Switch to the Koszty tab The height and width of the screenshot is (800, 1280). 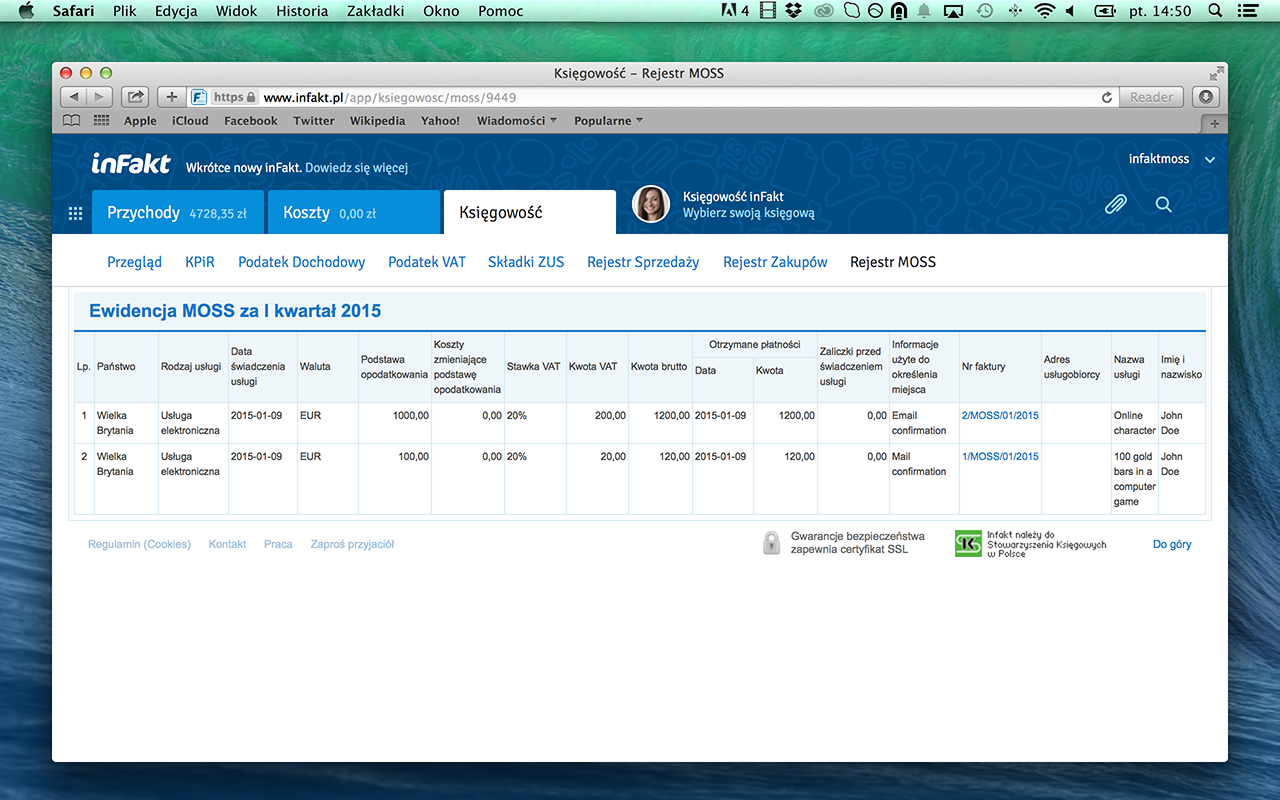coord(353,213)
